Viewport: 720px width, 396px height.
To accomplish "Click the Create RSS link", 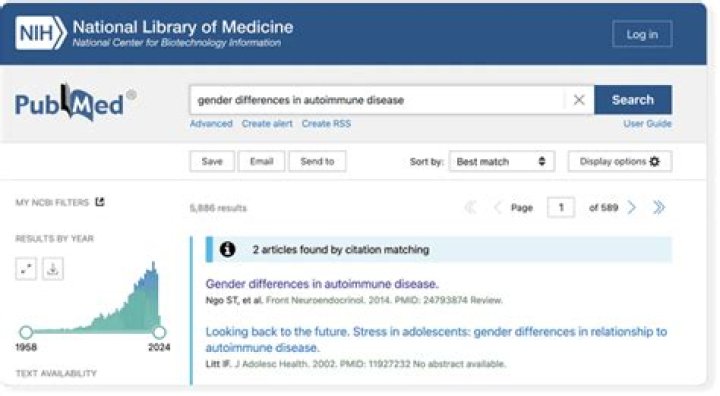I will pyautogui.click(x=326, y=124).
